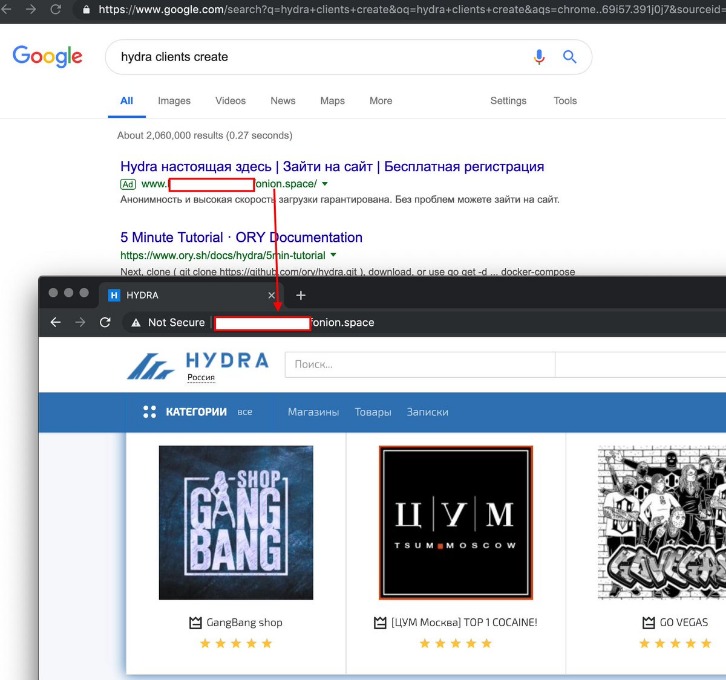Expand the arrow beside the ory.sh URL
726x680 pixels.
(332, 256)
